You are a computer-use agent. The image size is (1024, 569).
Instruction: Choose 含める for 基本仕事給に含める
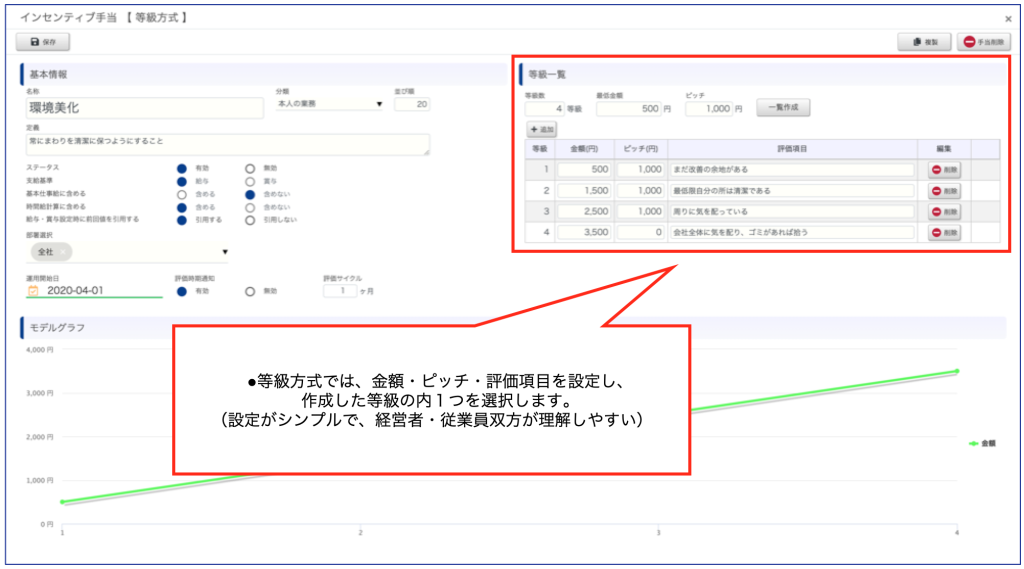point(182,193)
